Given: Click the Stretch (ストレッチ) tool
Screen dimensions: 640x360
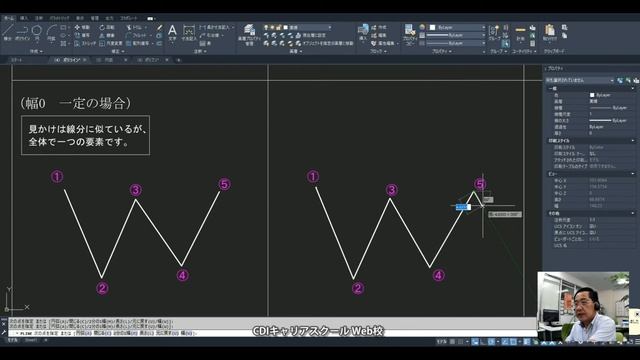Looking at the screenshot, I should pyautogui.click(x=85, y=43).
